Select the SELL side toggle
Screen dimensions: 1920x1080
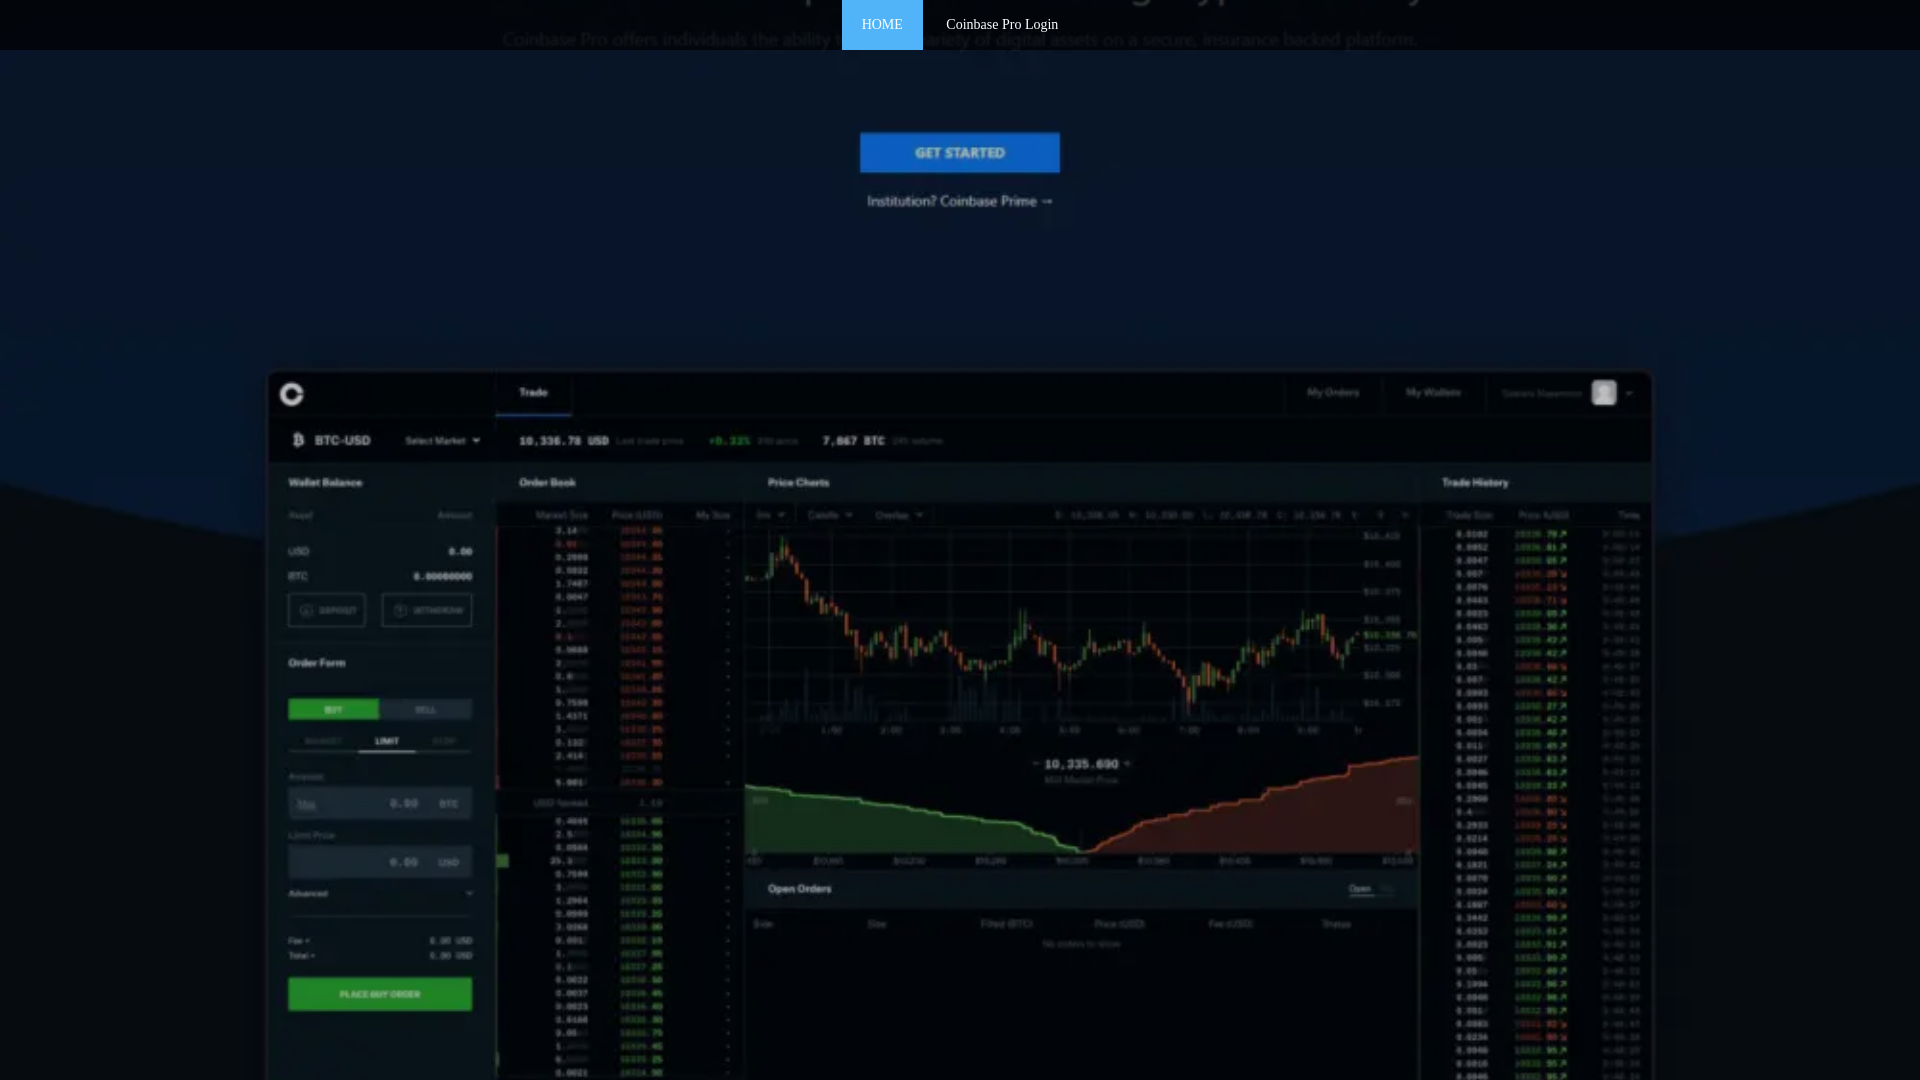coord(426,709)
